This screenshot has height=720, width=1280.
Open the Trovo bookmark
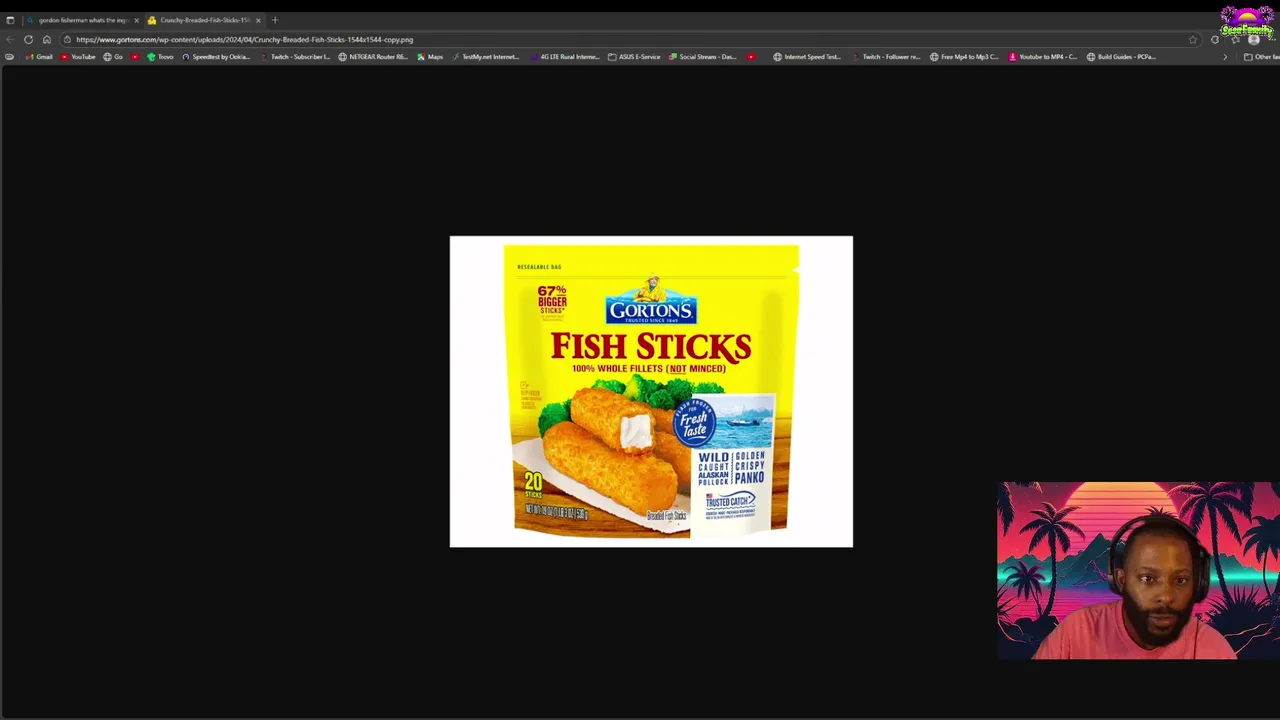pyautogui.click(x=160, y=57)
